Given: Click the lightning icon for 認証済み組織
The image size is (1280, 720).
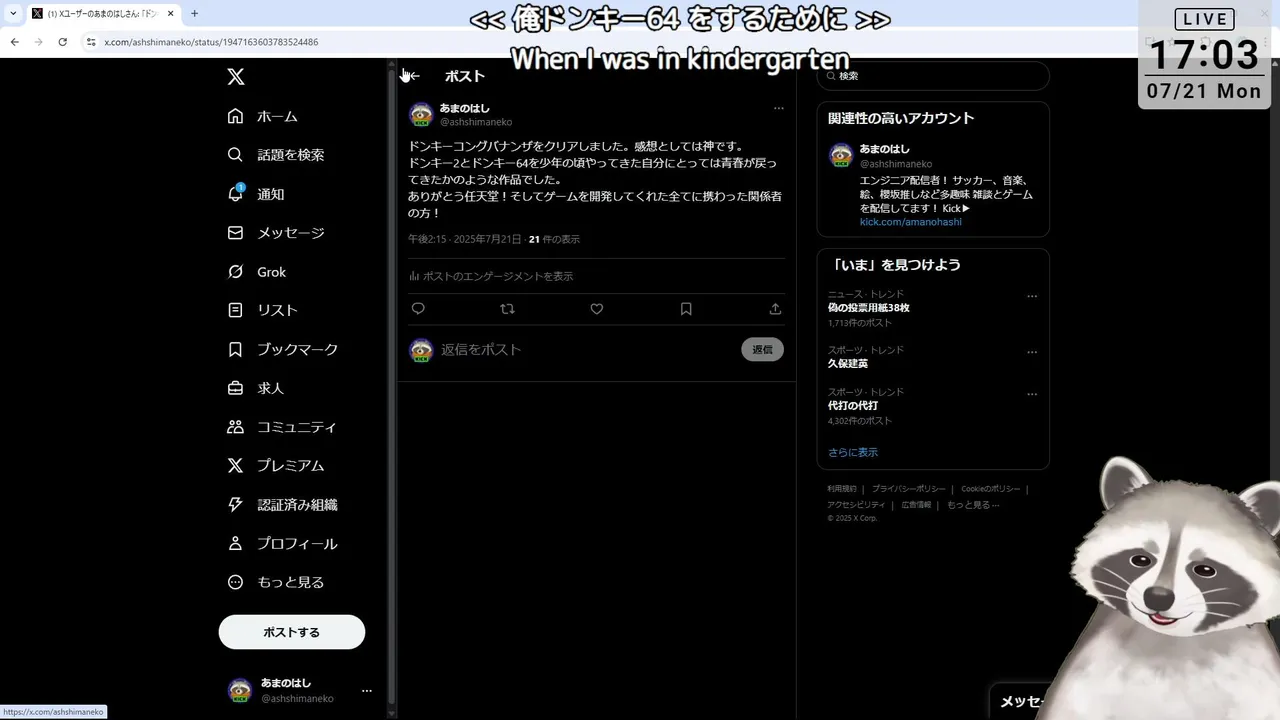Looking at the screenshot, I should [235, 505].
